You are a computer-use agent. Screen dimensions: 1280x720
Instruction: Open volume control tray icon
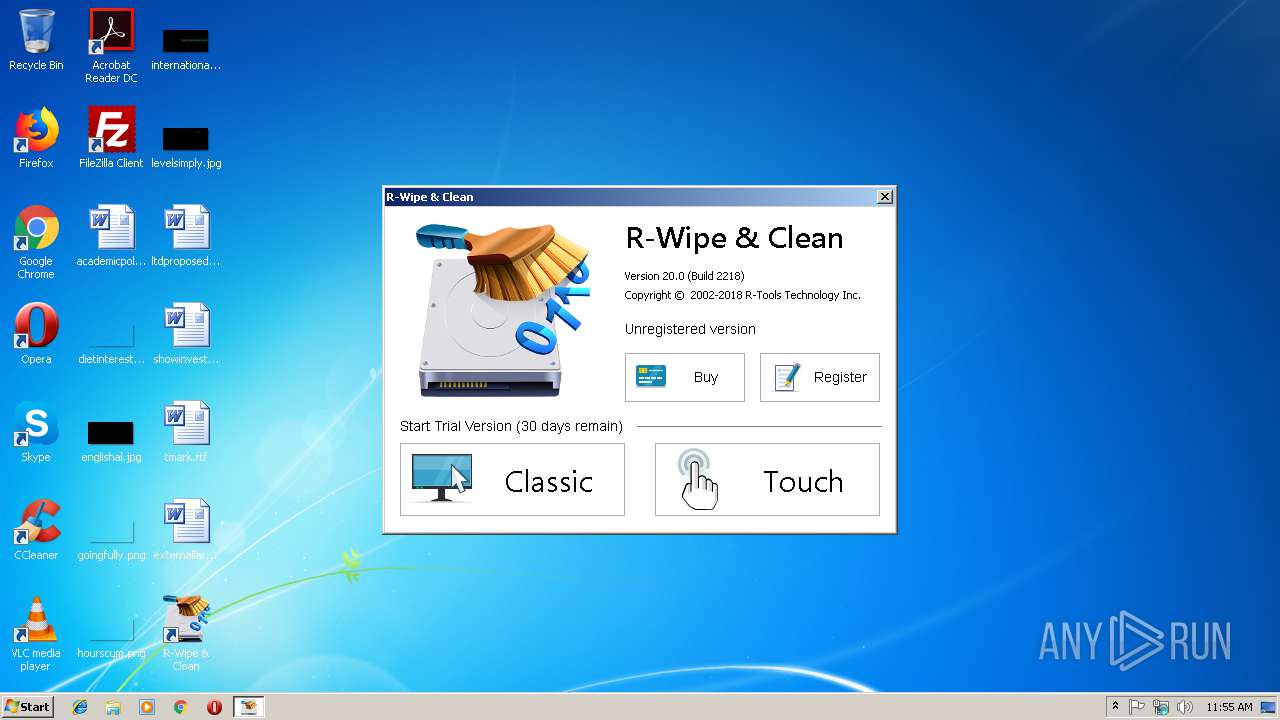point(1185,707)
